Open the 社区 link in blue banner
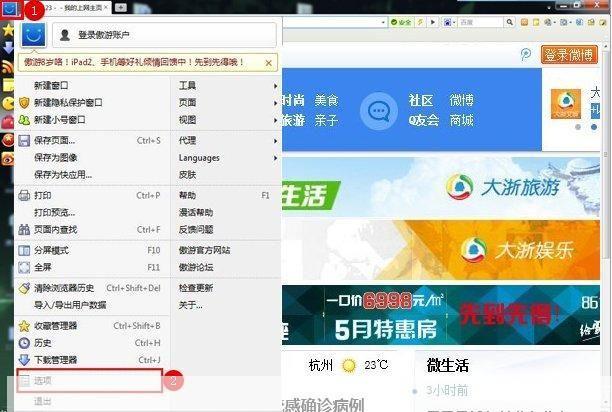 [421, 100]
